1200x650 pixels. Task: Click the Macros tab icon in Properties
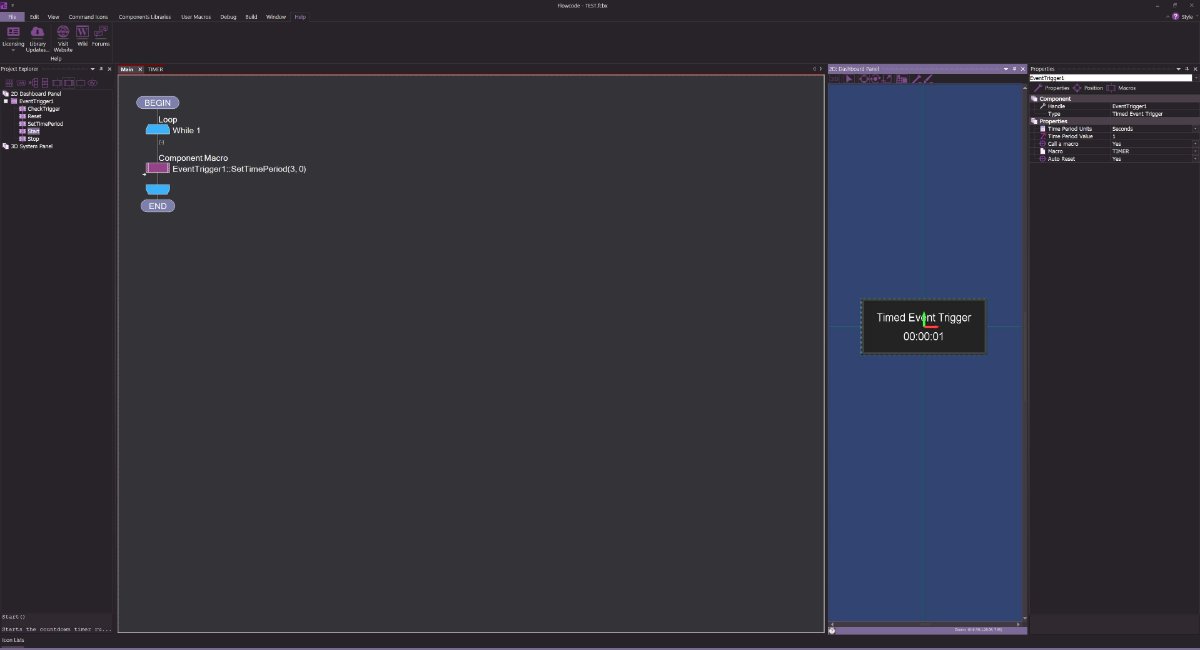point(1111,88)
